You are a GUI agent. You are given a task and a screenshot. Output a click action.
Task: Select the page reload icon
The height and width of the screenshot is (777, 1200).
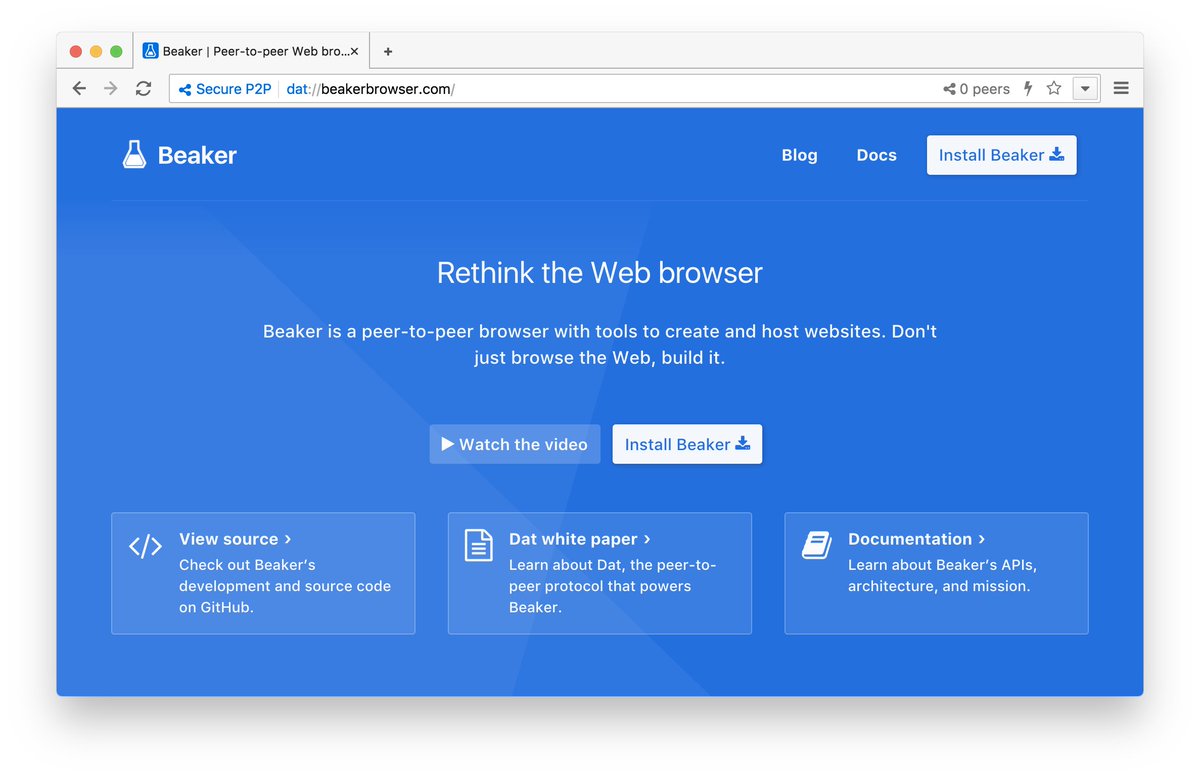pos(143,88)
